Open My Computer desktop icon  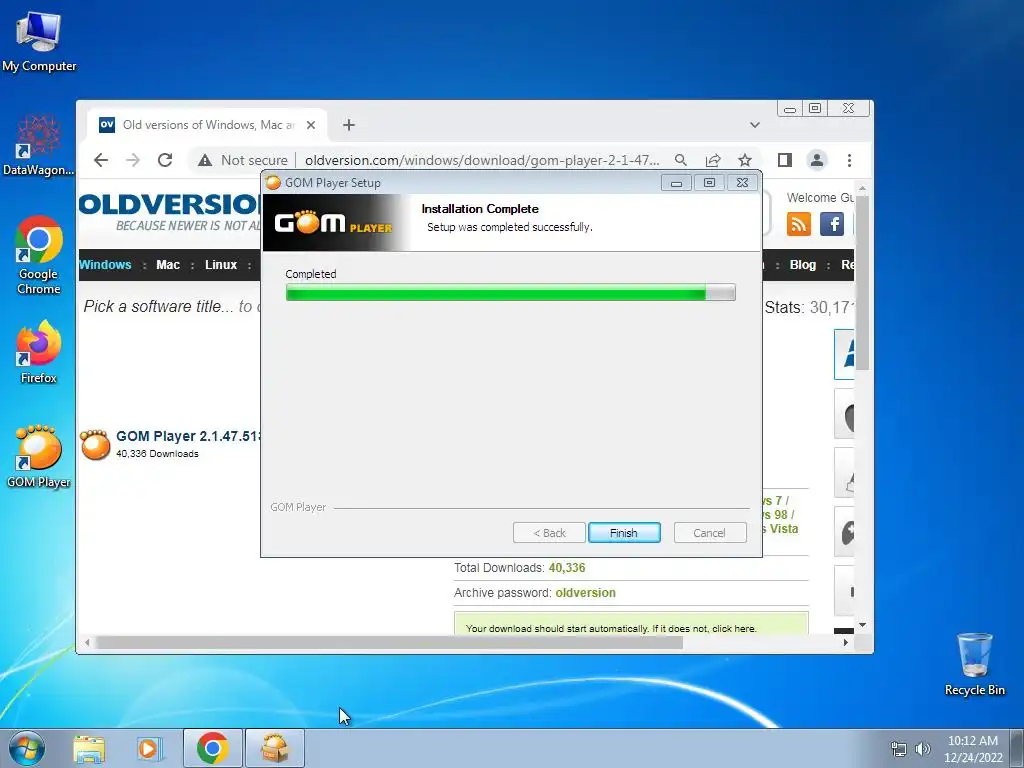click(x=39, y=41)
